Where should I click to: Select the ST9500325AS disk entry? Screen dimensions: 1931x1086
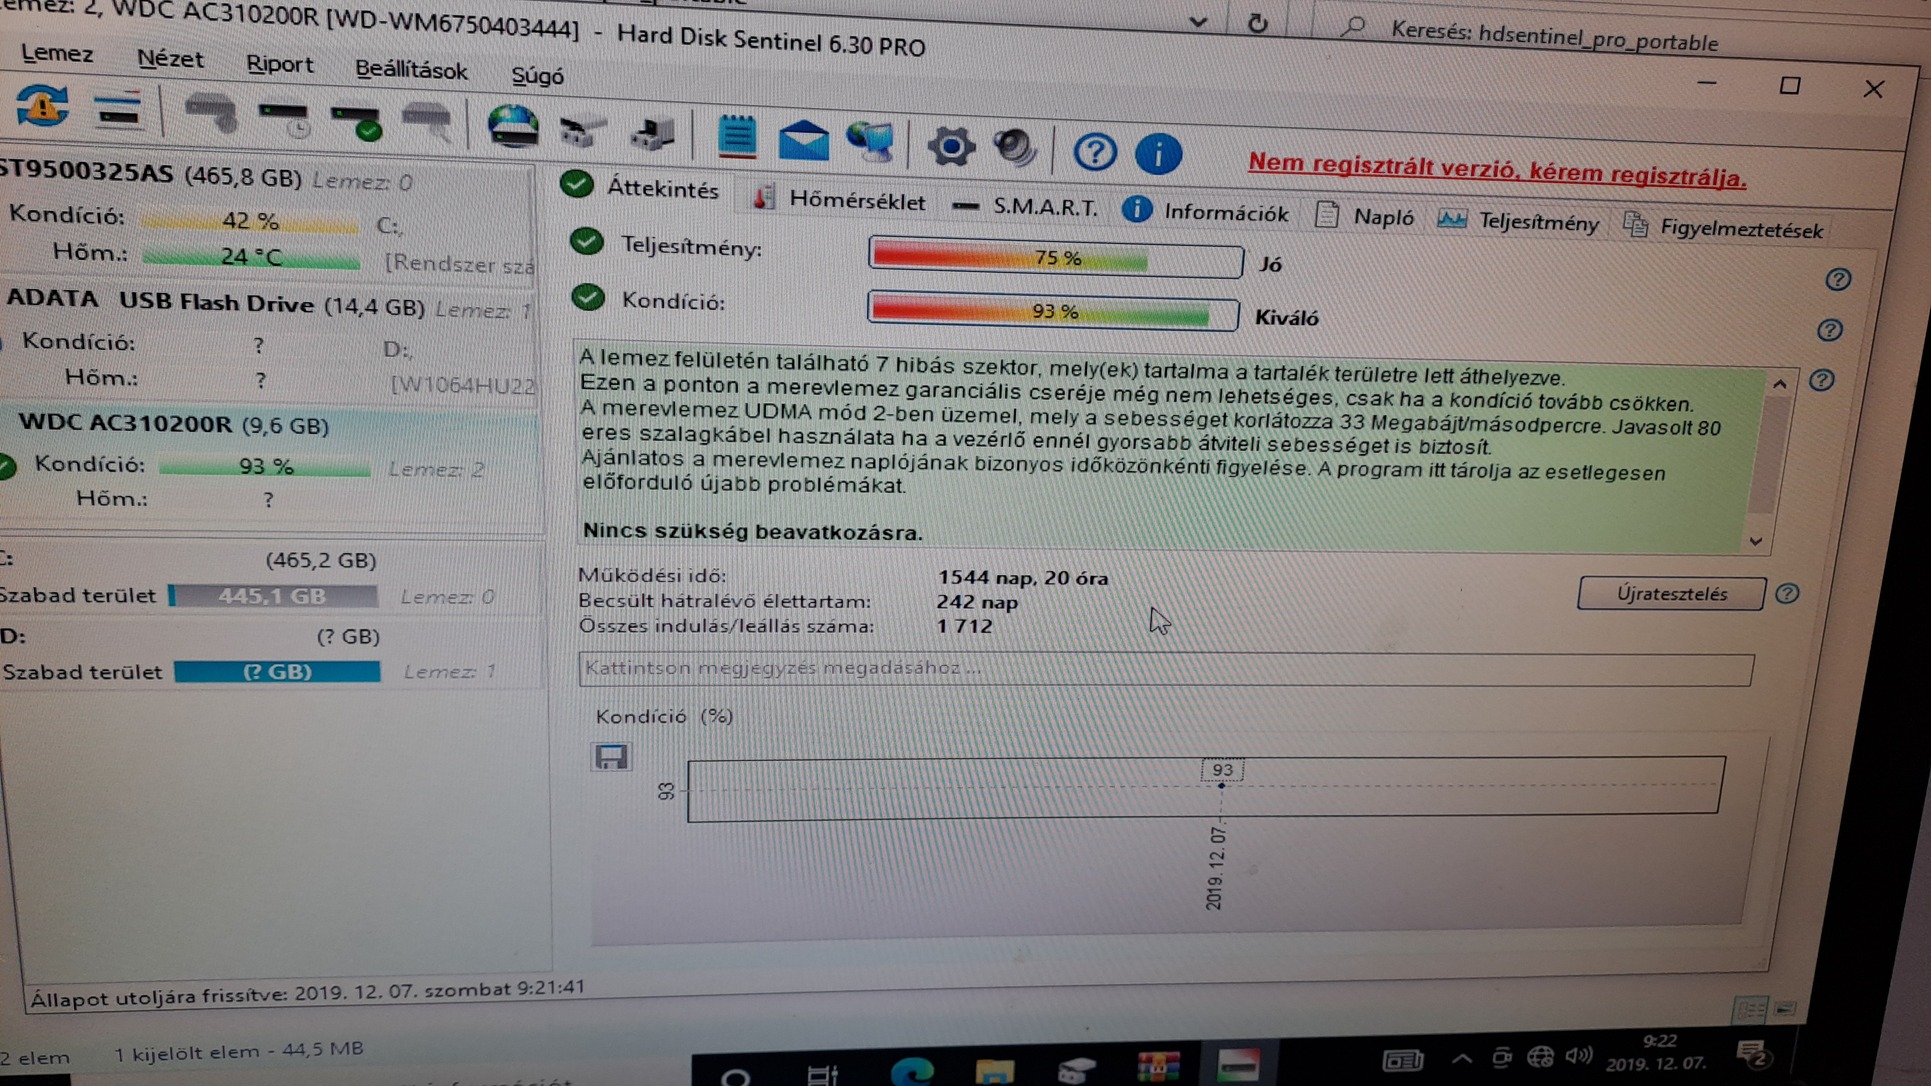click(150, 174)
